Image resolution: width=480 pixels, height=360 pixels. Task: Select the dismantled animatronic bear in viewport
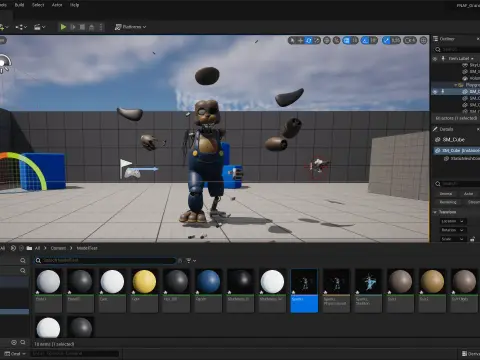[206, 160]
